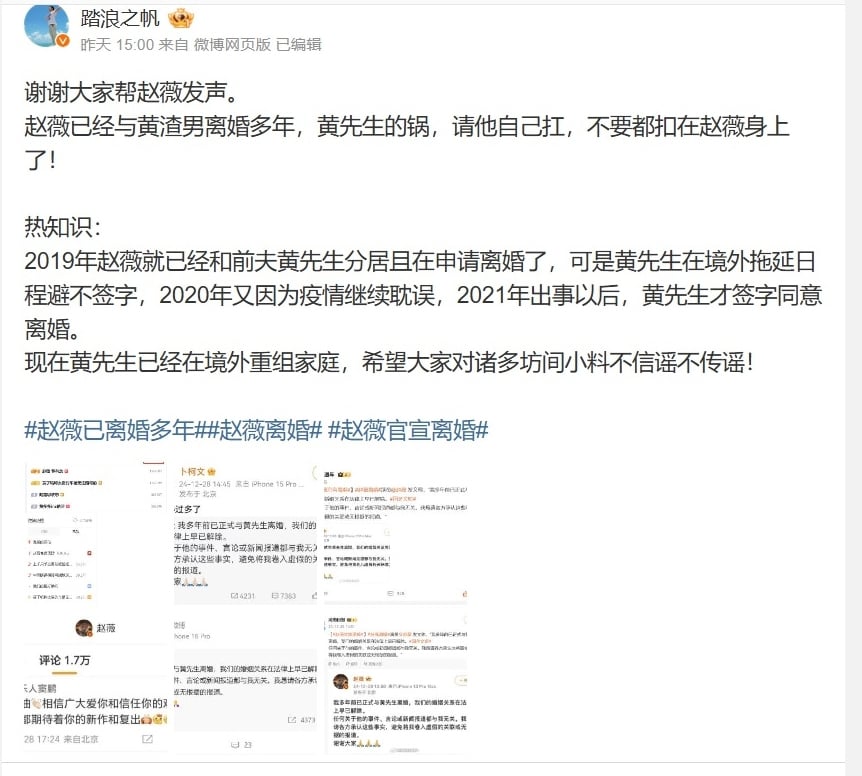Image resolution: width=862 pixels, height=776 pixels.
Task: Open the top-right news repost thumbnail
Action: point(396,532)
